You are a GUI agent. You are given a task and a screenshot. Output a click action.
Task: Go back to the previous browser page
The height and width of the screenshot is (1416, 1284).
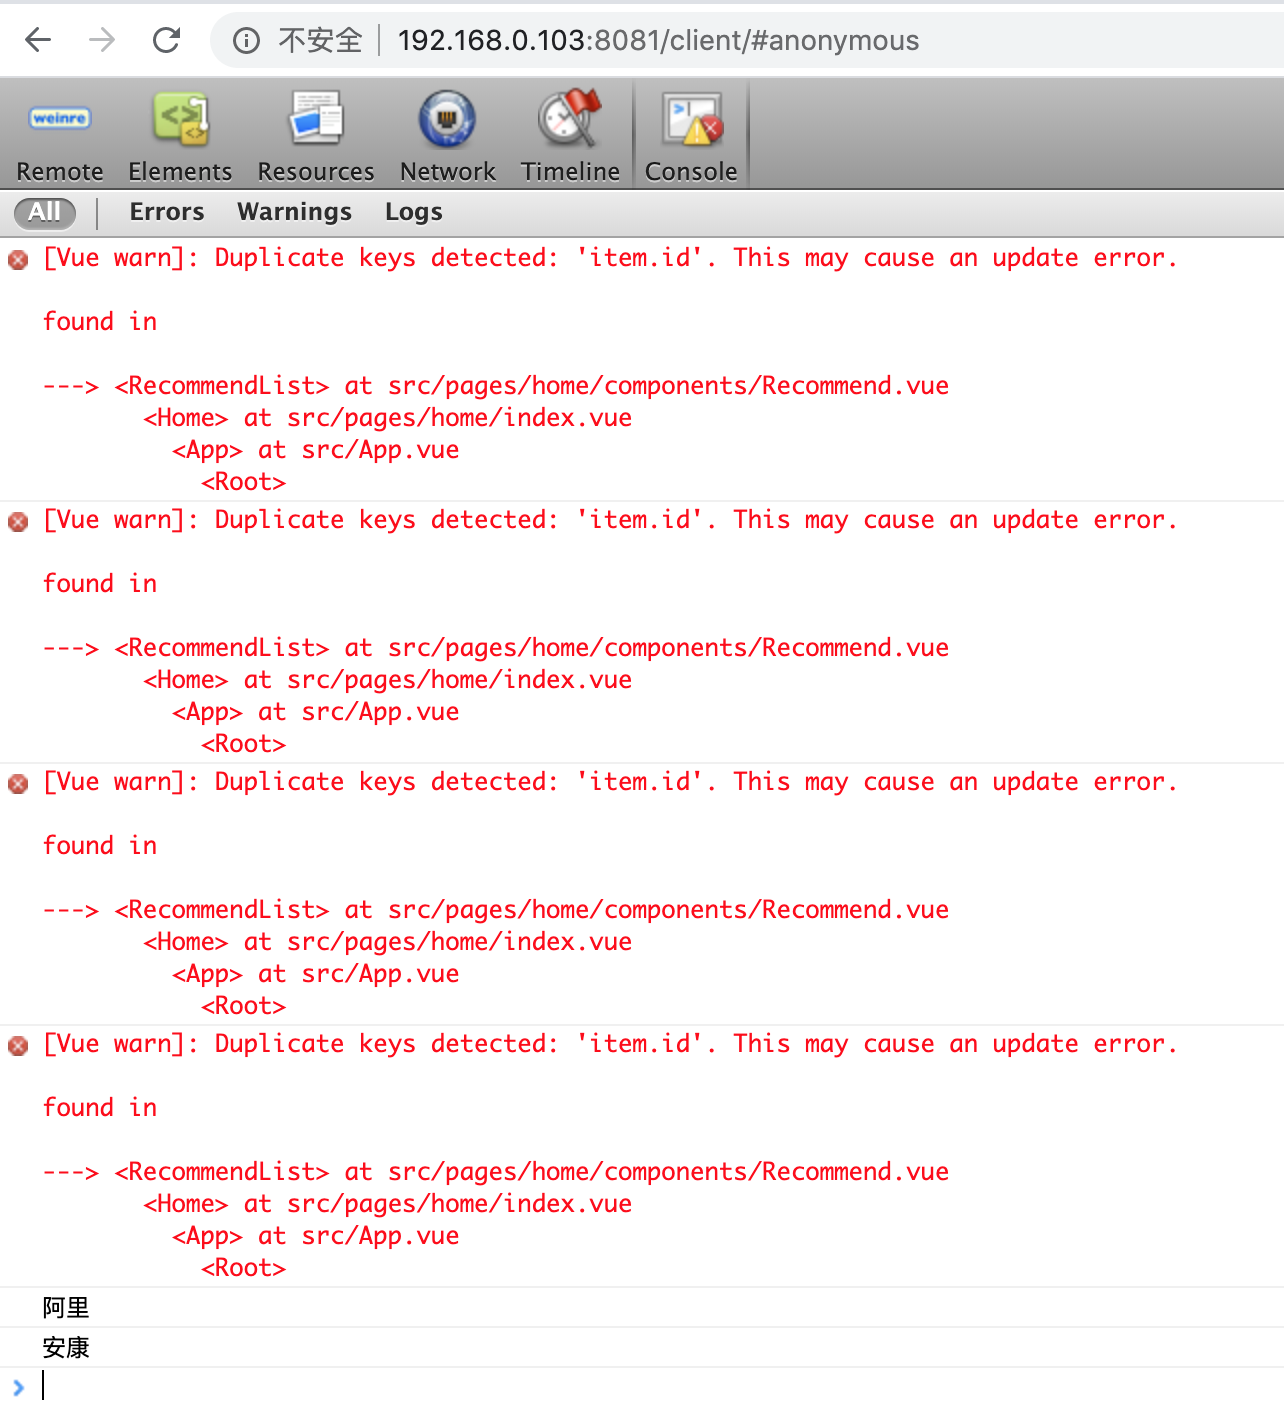tap(38, 40)
